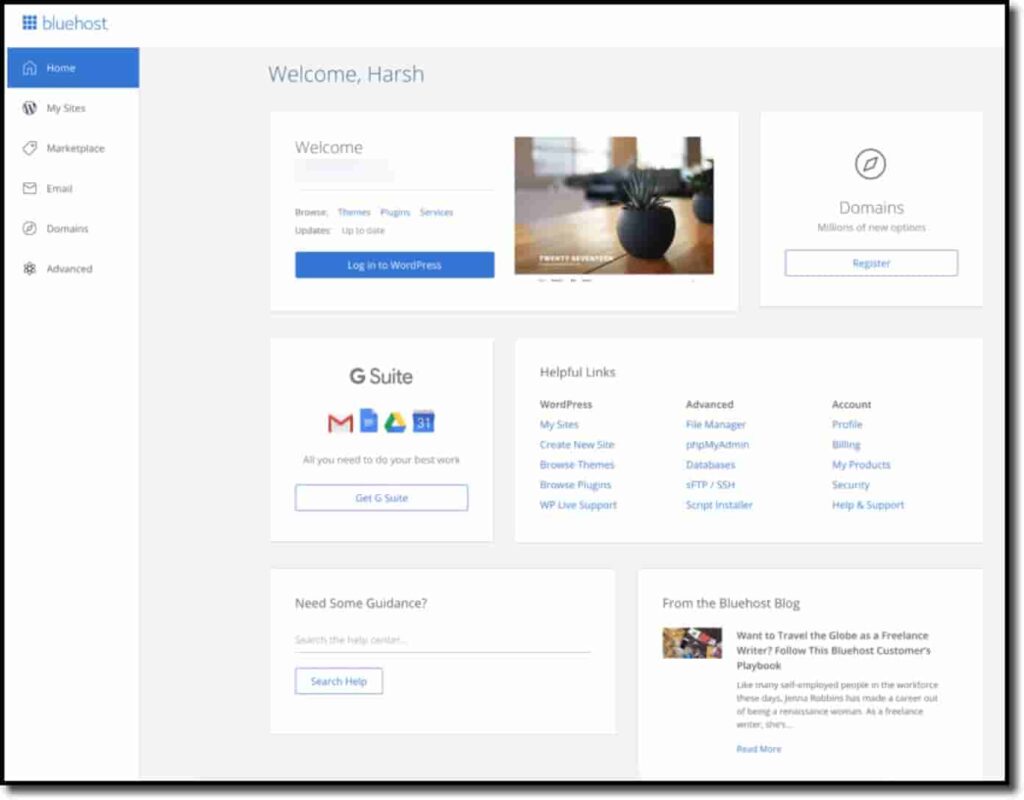The height and width of the screenshot is (800, 1024).
Task: Click the 'Need Some Guidance?' heading
Action: (361, 603)
